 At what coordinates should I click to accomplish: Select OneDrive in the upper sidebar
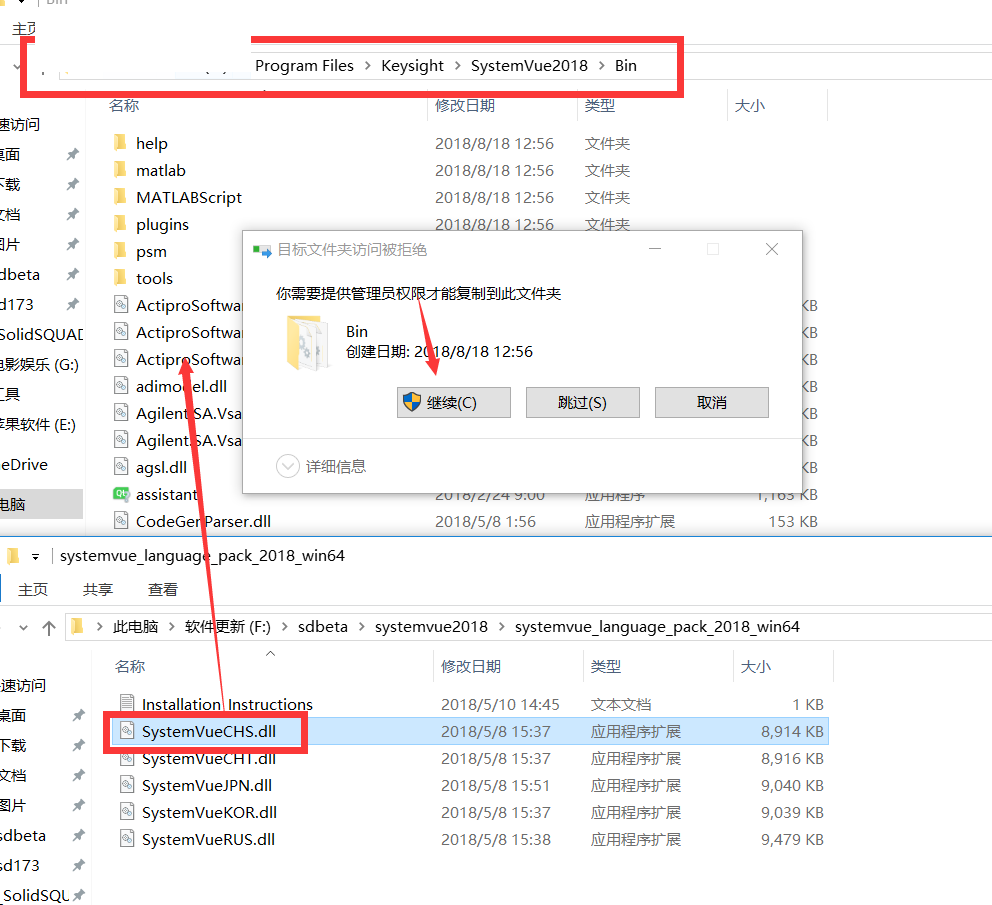tap(25, 465)
